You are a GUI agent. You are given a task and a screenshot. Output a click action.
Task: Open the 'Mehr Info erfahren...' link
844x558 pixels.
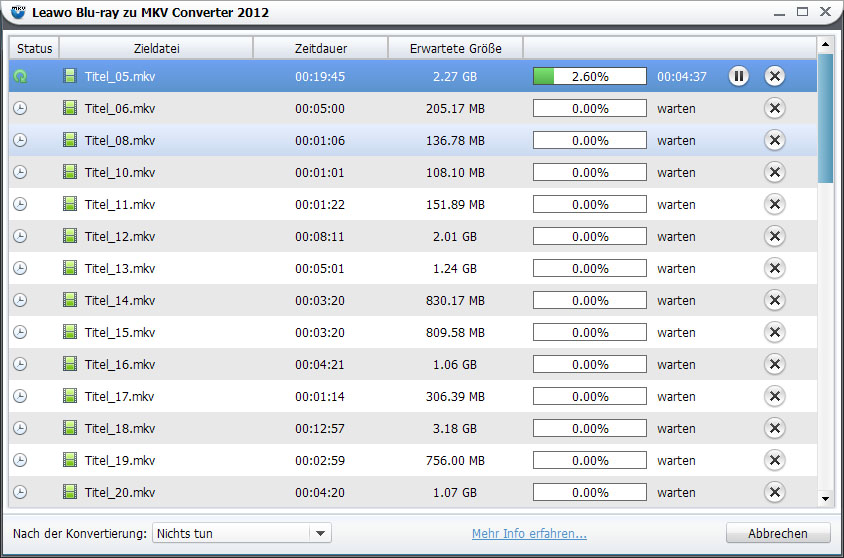[x=529, y=533]
